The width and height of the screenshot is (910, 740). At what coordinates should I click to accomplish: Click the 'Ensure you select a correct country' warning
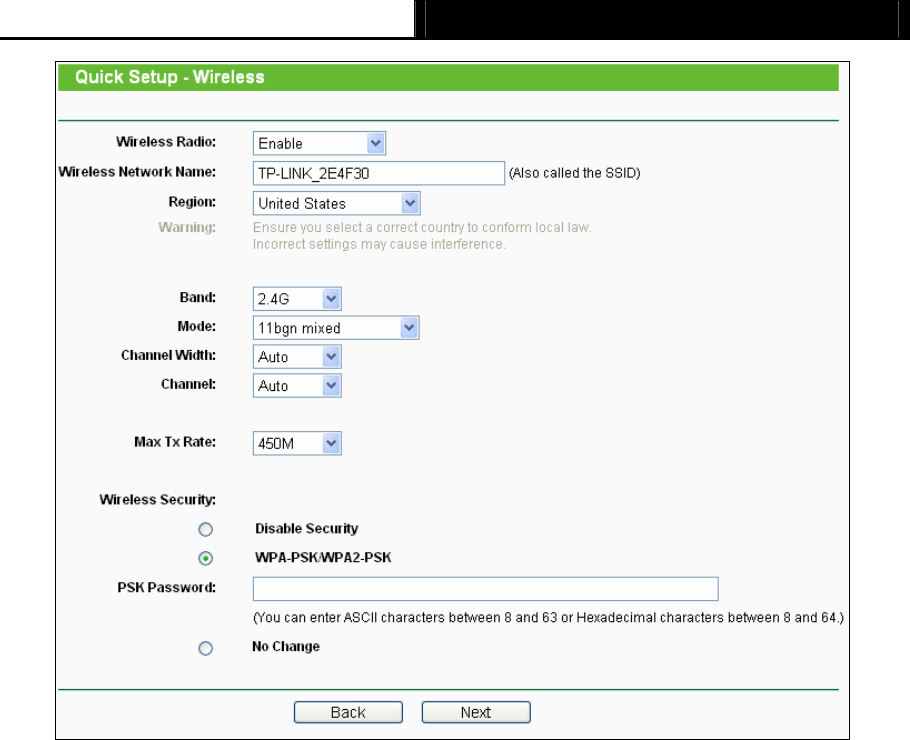pos(422,228)
